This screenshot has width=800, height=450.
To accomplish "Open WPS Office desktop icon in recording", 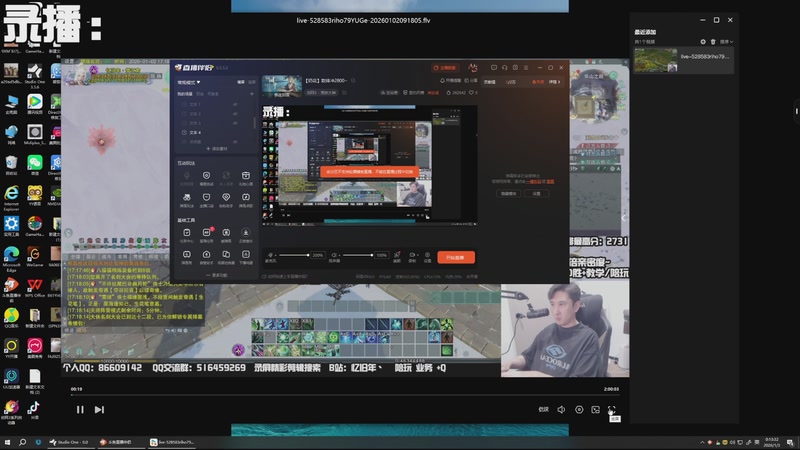I will click(35, 287).
